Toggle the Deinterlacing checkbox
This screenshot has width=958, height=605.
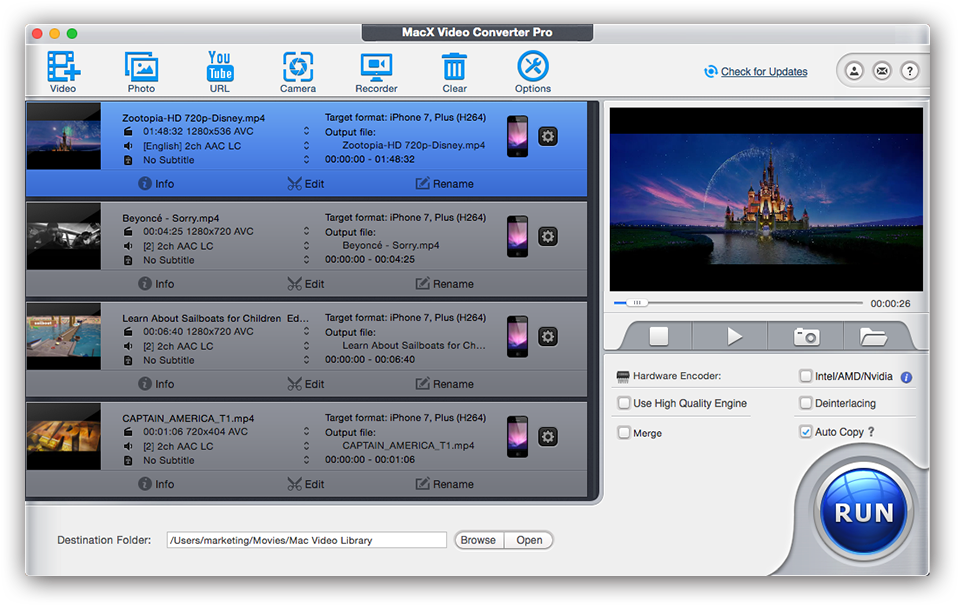pyautogui.click(x=806, y=403)
